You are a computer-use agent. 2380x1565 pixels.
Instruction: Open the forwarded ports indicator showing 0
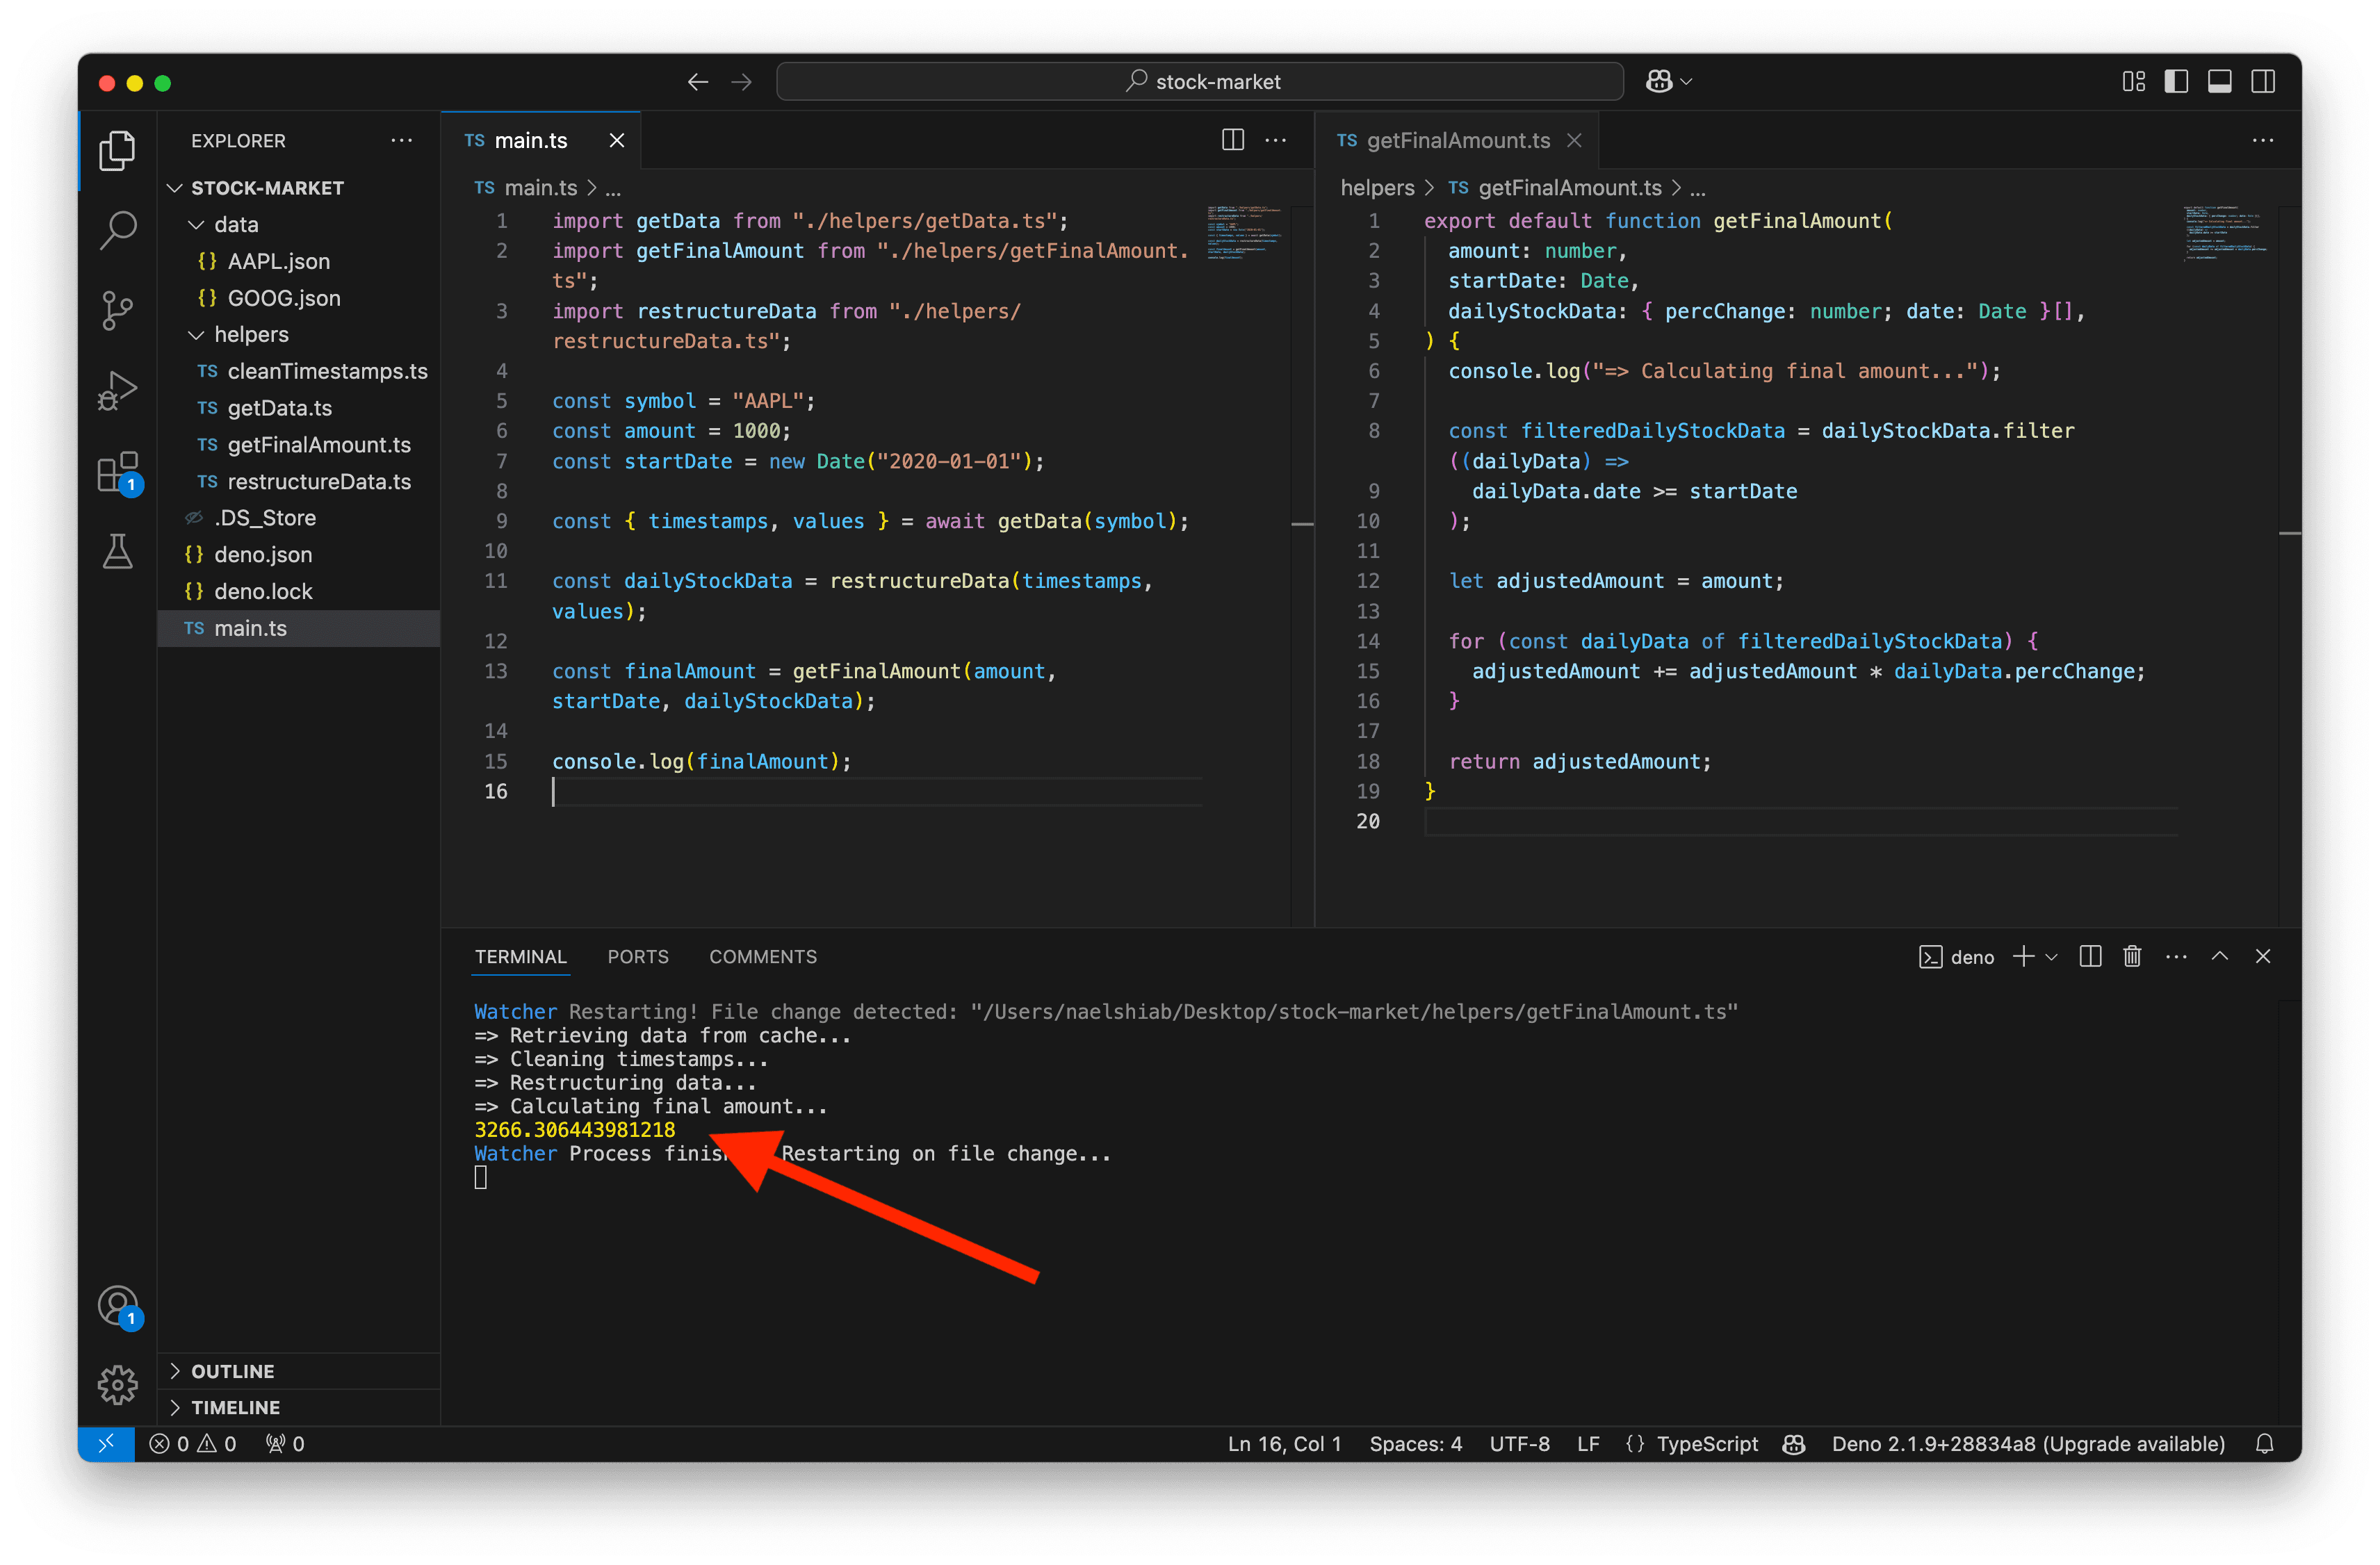coord(285,1443)
